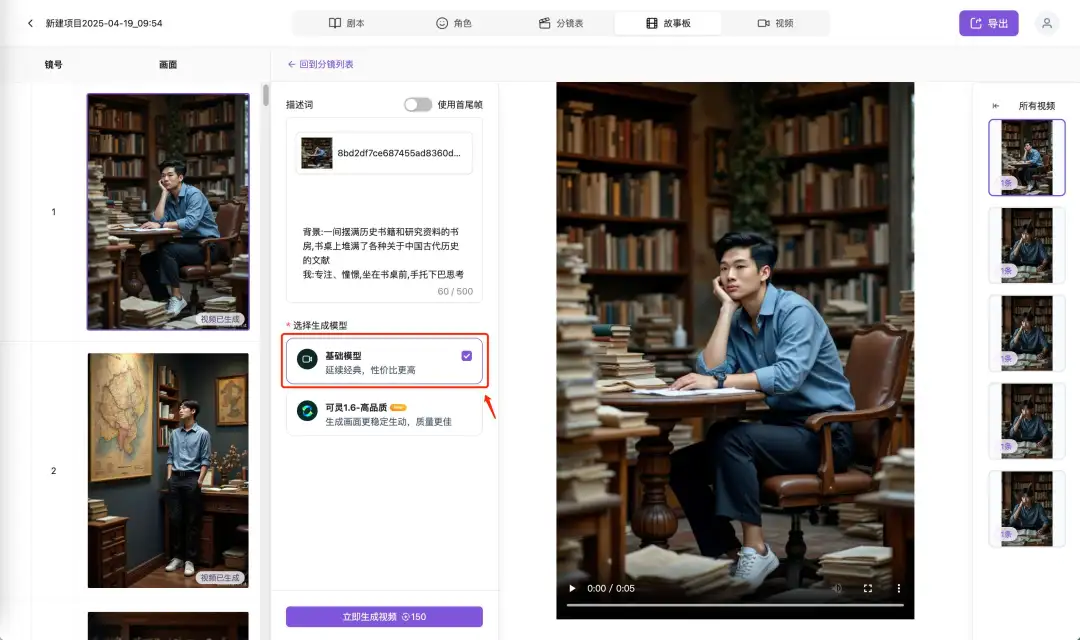Click the 选择生成模型 label
The image size is (1080, 640).
pos(320,325)
